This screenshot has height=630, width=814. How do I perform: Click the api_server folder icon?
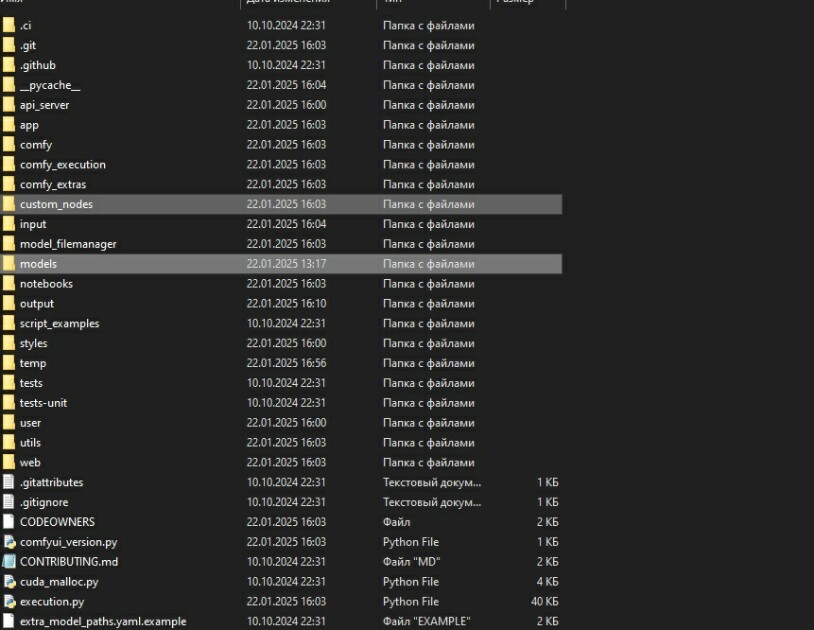tap(8, 104)
